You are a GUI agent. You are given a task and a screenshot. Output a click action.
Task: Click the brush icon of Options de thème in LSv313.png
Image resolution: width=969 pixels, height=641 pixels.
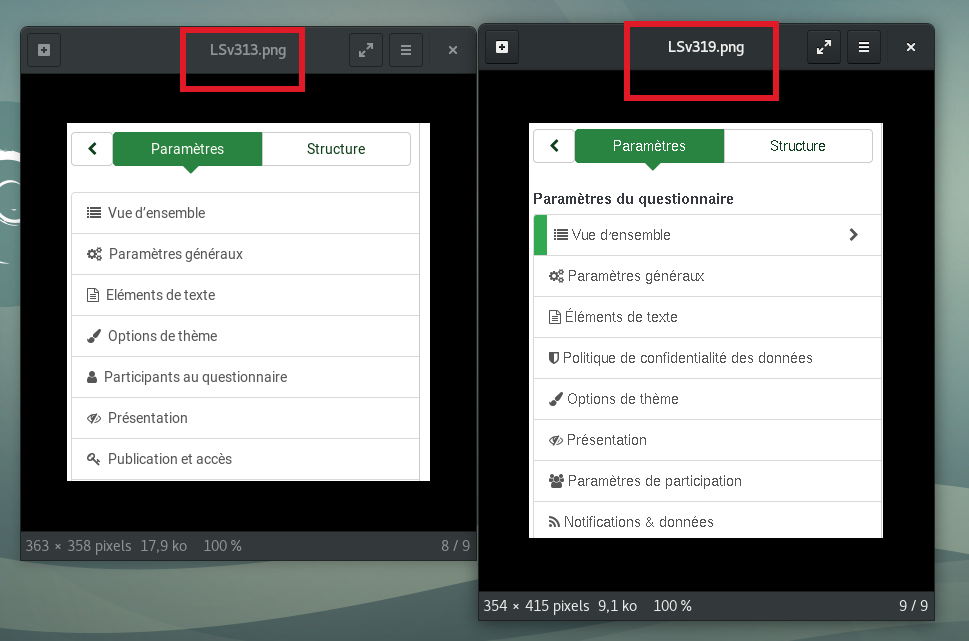(x=93, y=336)
